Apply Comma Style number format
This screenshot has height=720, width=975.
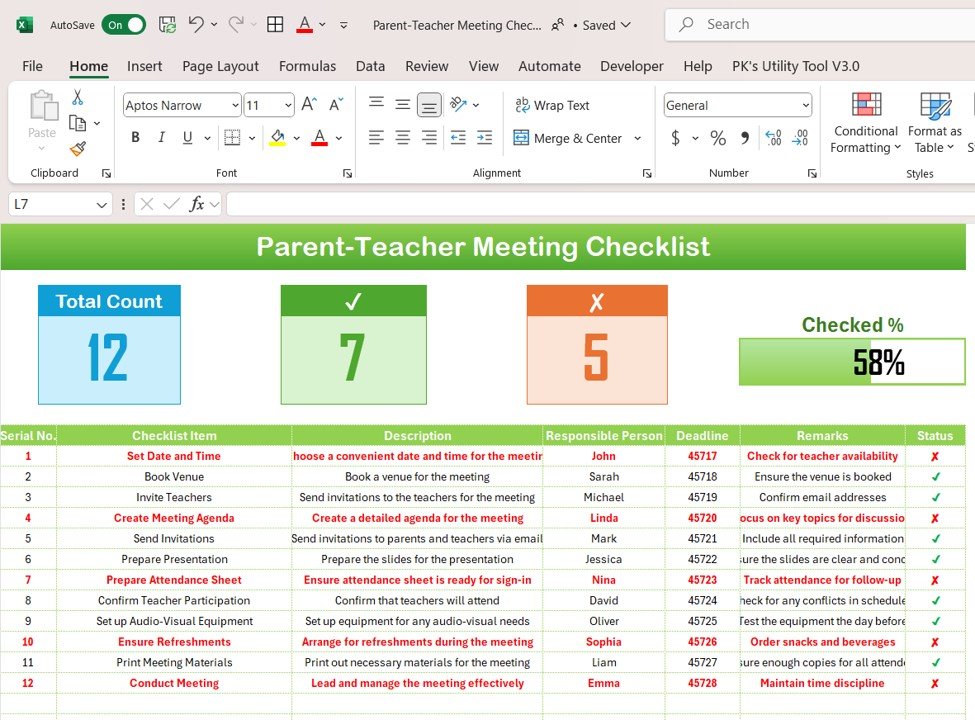tap(745, 138)
